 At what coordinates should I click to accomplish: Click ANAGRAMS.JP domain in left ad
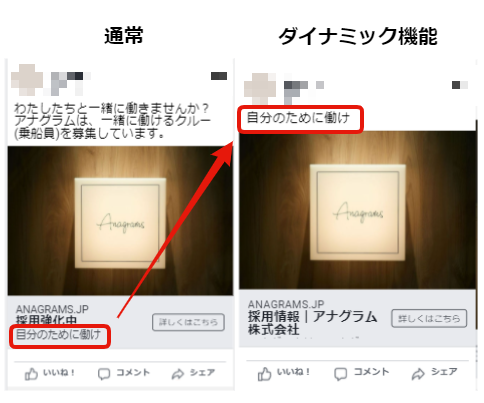[x=52, y=309]
